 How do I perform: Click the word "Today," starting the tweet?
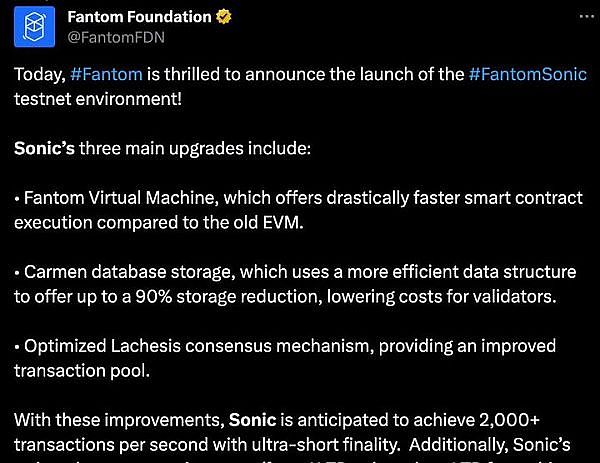(x=39, y=77)
